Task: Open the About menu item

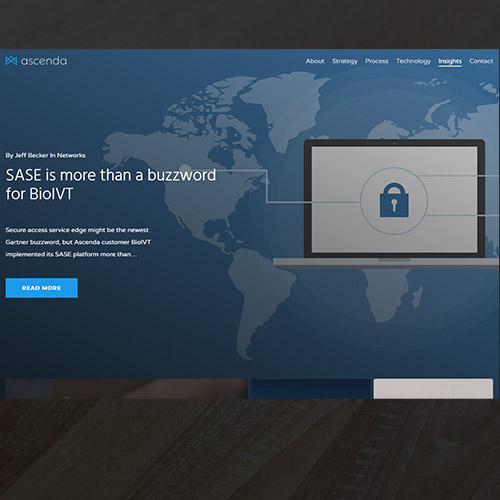Action: pyautogui.click(x=315, y=61)
